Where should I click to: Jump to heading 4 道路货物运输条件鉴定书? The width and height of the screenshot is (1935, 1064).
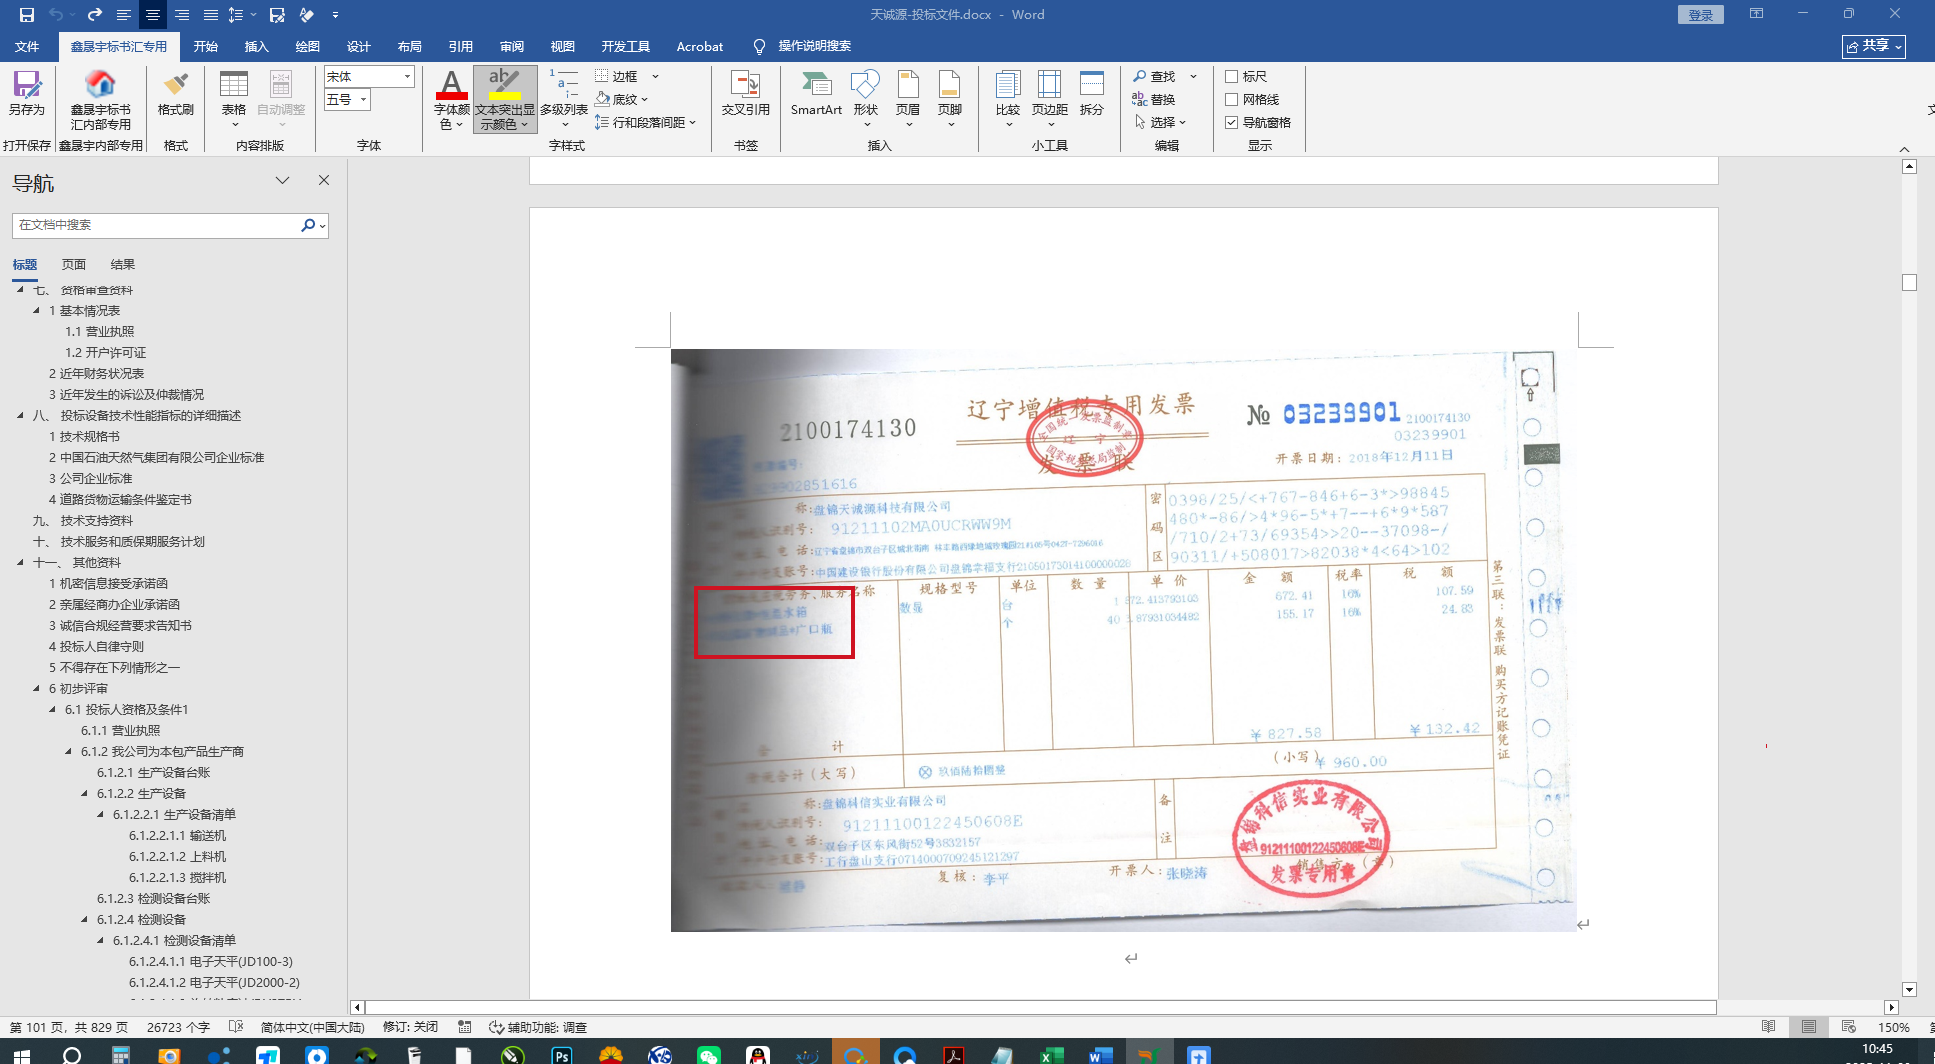click(120, 500)
